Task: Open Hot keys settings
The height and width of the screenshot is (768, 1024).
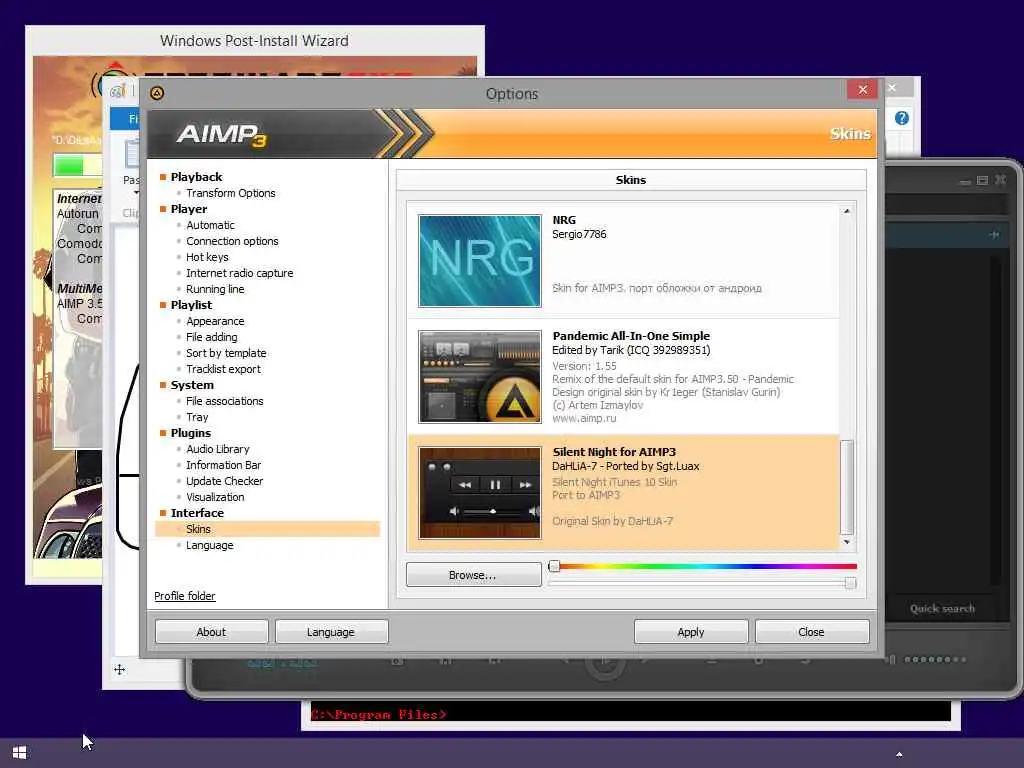Action: click(207, 257)
